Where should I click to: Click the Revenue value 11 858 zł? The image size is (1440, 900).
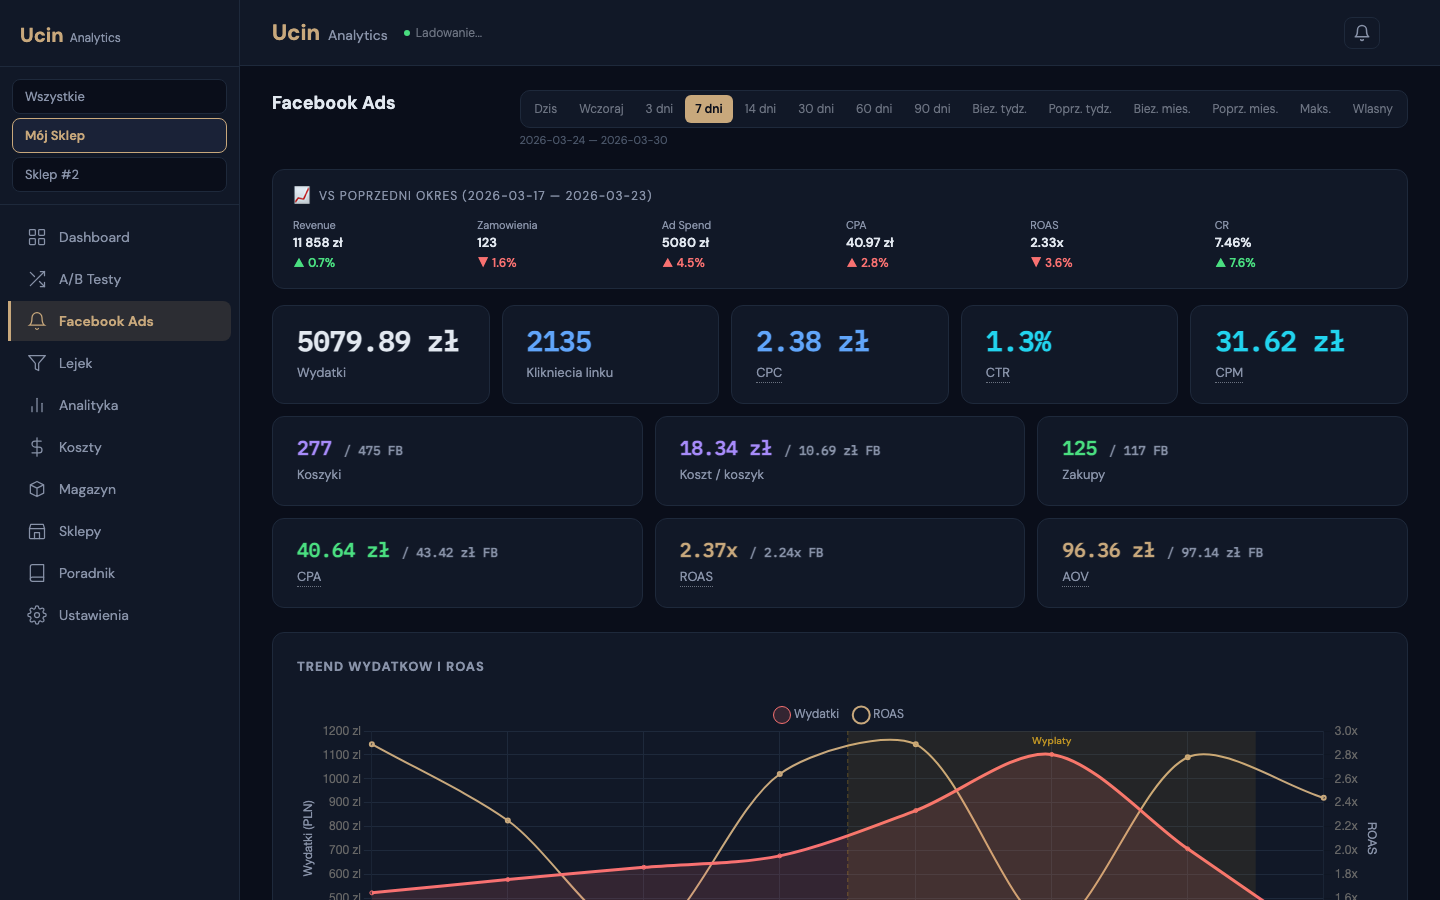point(318,243)
